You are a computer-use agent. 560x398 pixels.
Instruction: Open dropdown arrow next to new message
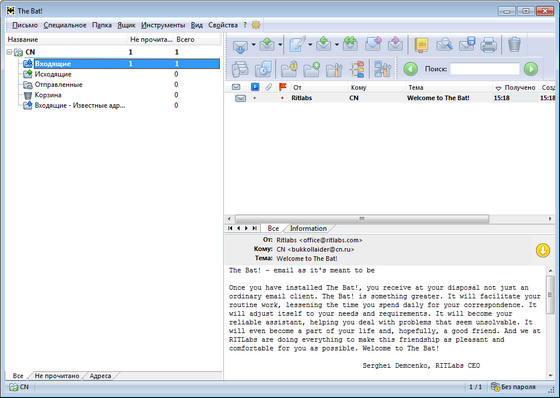310,45
